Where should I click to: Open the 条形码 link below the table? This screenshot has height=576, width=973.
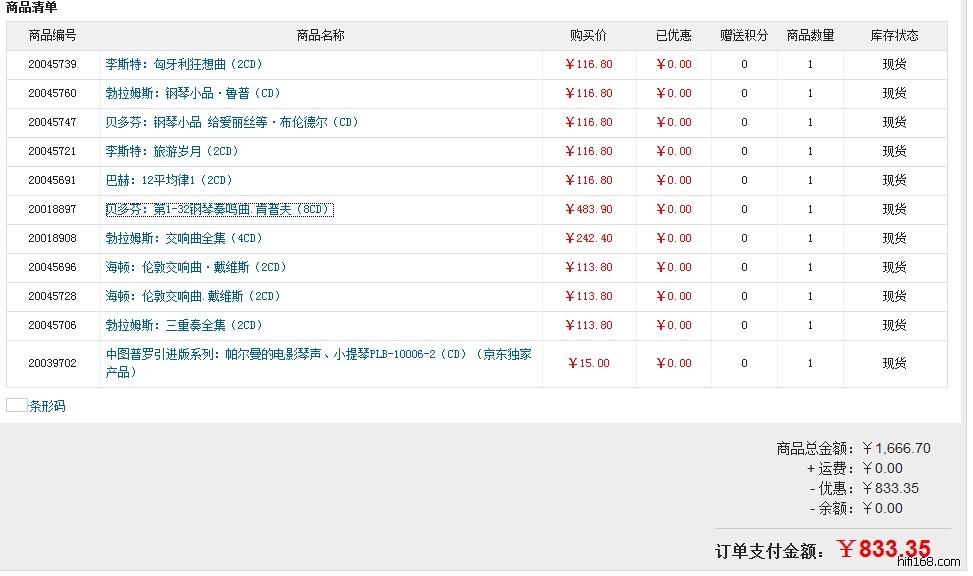(x=47, y=406)
